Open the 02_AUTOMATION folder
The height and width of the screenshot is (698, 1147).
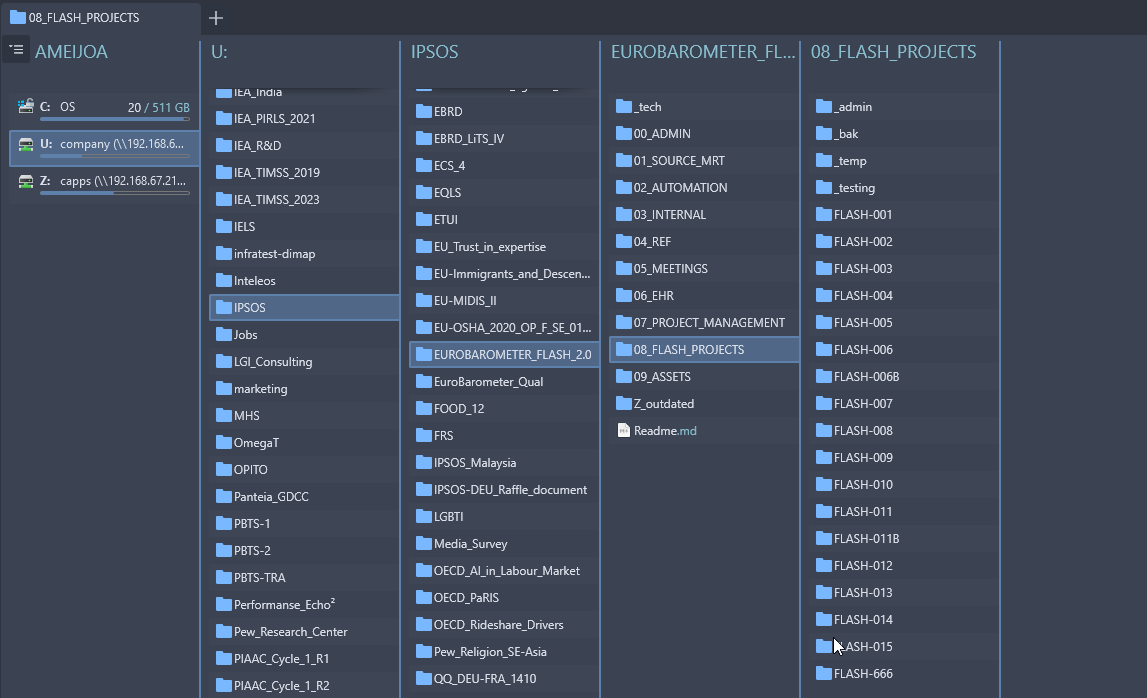[x=704, y=188]
